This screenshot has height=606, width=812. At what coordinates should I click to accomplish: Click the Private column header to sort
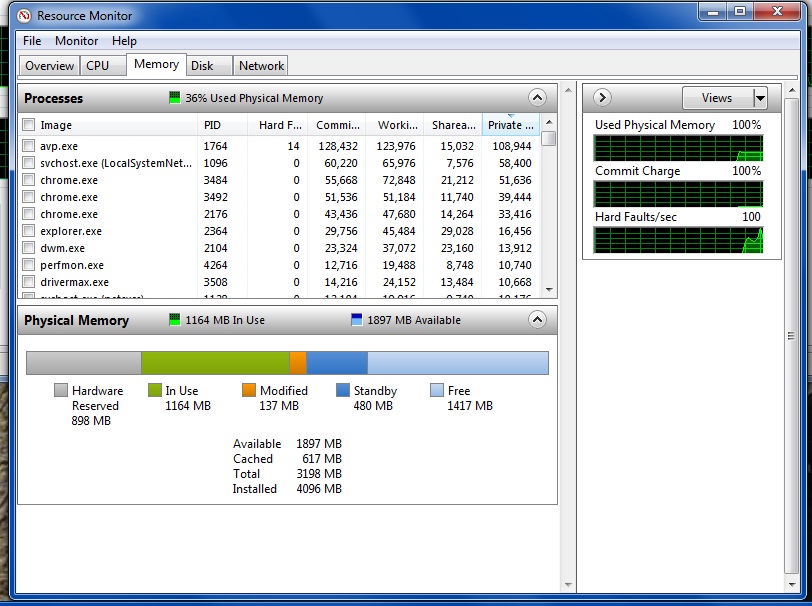510,125
